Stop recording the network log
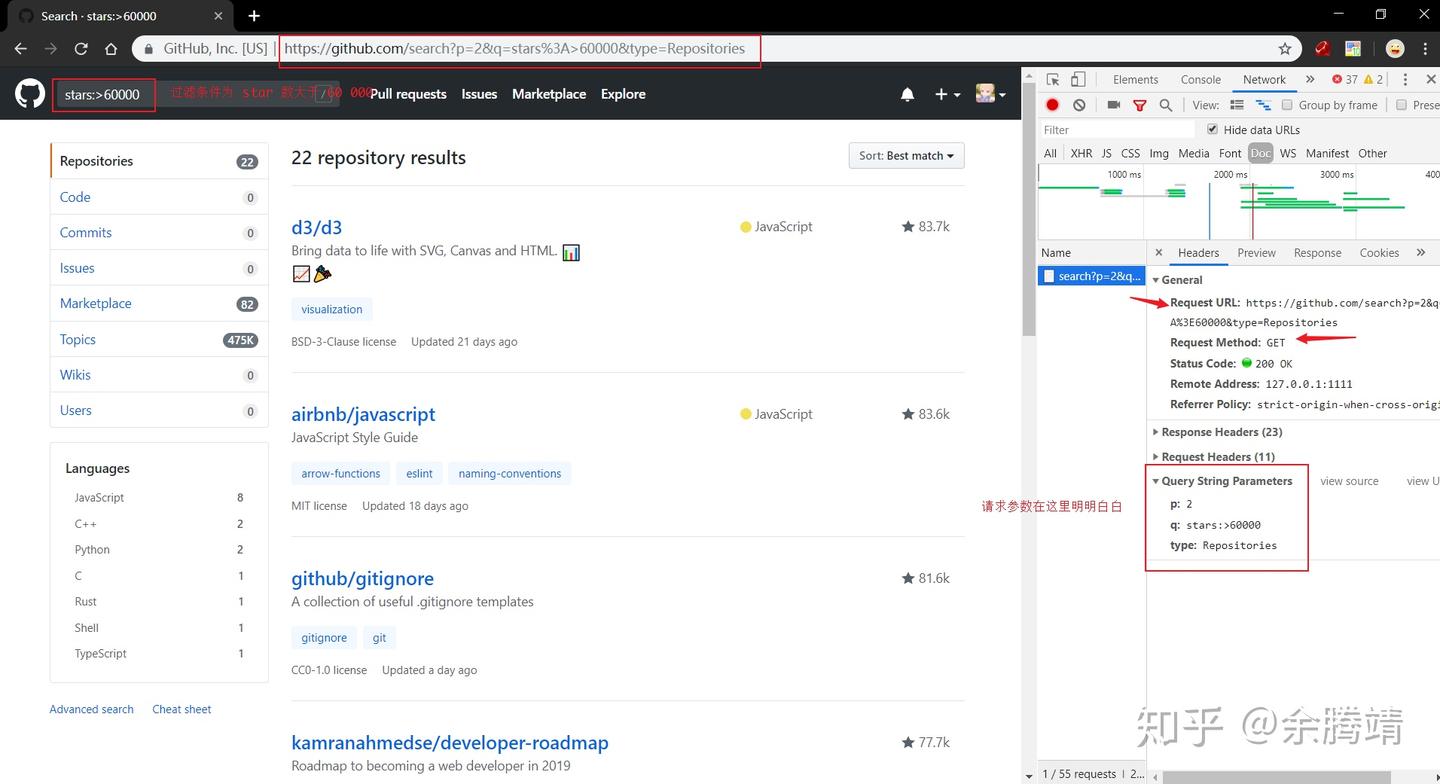Image resolution: width=1440 pixels, height=784 pixels. coord(1052,105)
